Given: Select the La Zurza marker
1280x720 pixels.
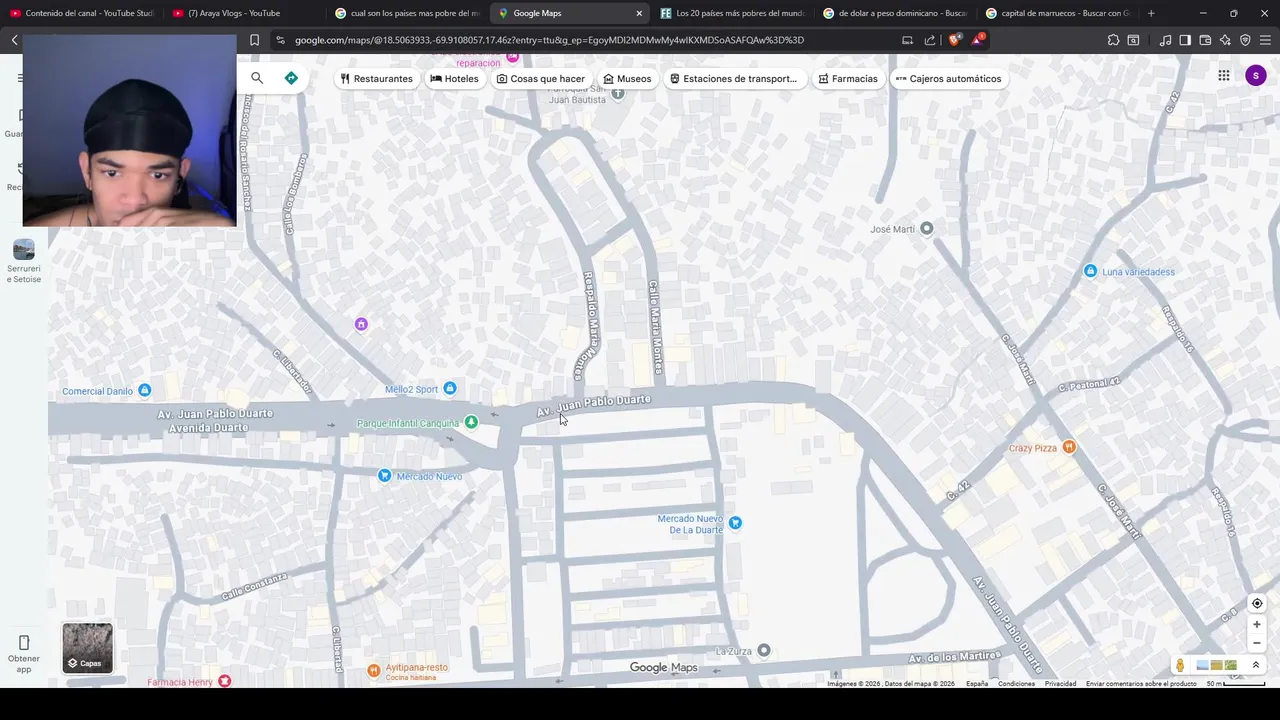Looking at the screenshot, I should [764, 651].
